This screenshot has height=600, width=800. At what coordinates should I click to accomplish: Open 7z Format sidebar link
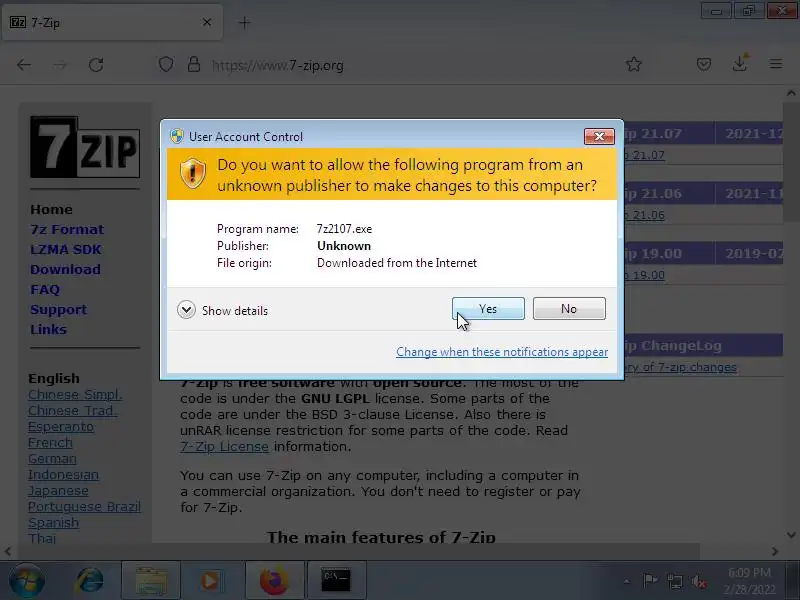(67, 230)
